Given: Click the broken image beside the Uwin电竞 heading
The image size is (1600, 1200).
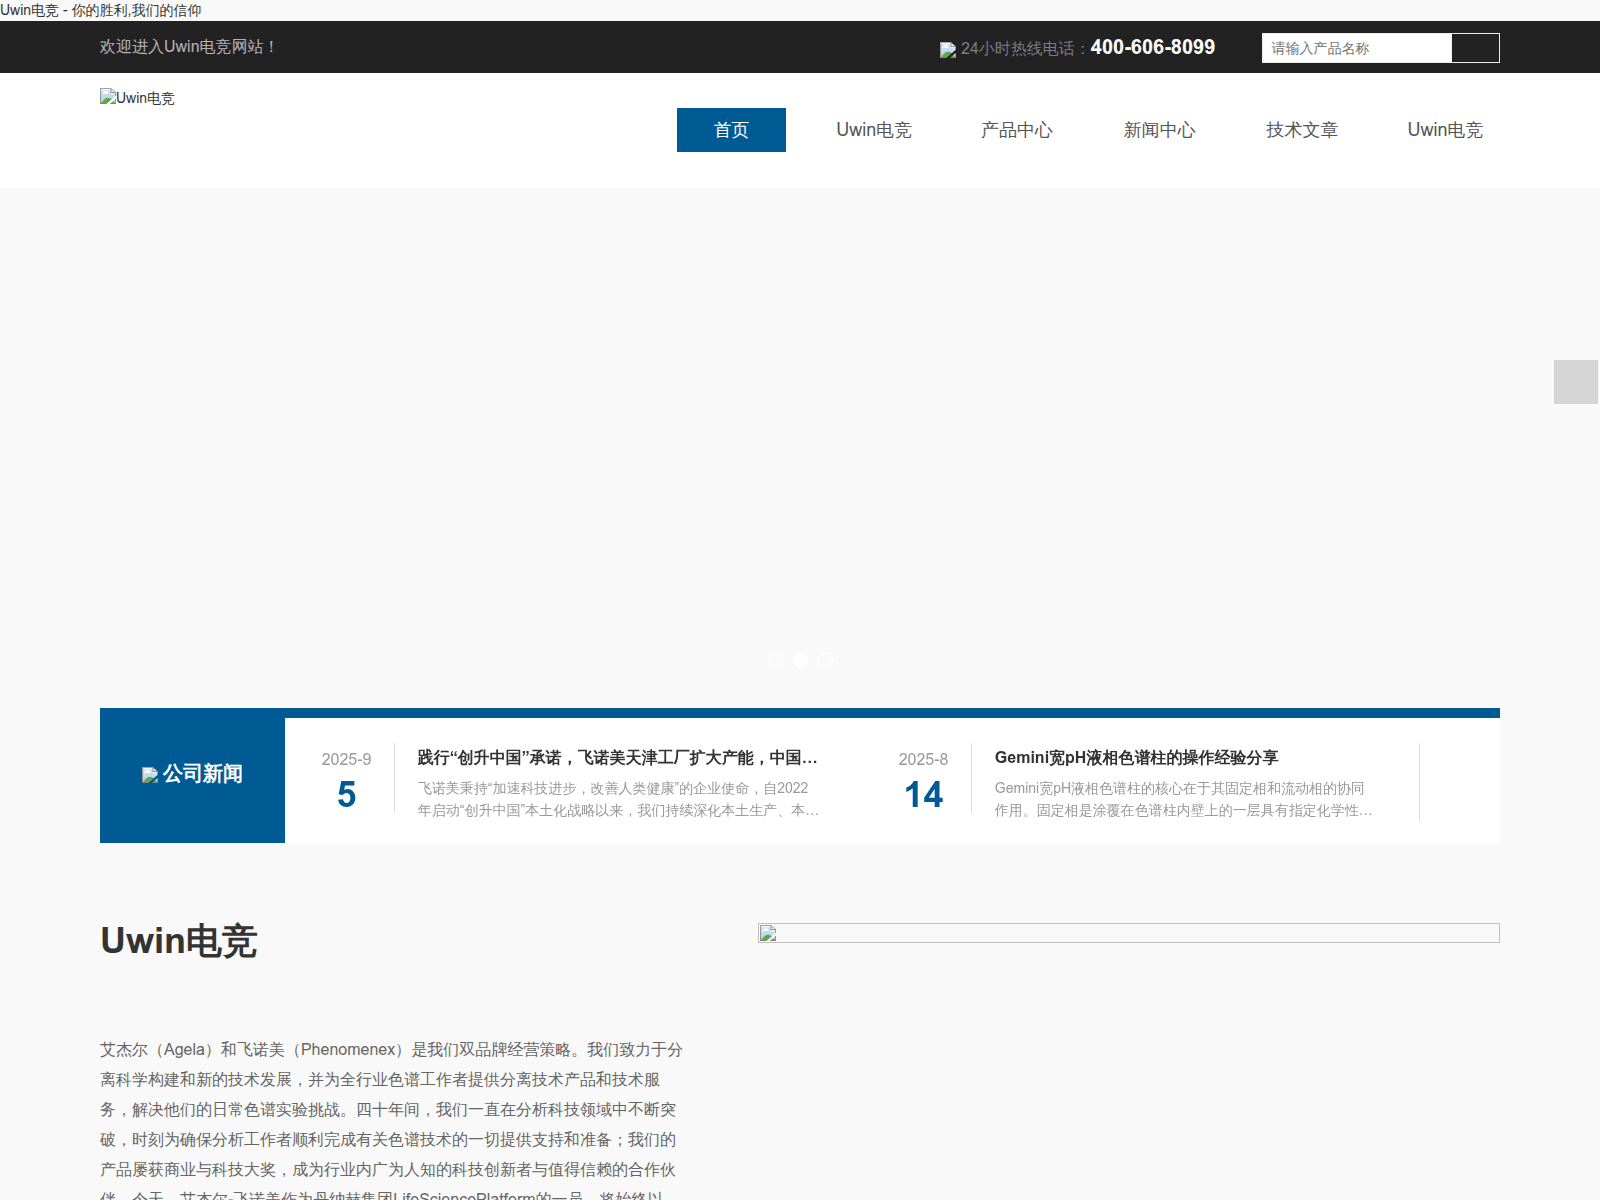Looking at the screenshot, I should [1129, 933].
